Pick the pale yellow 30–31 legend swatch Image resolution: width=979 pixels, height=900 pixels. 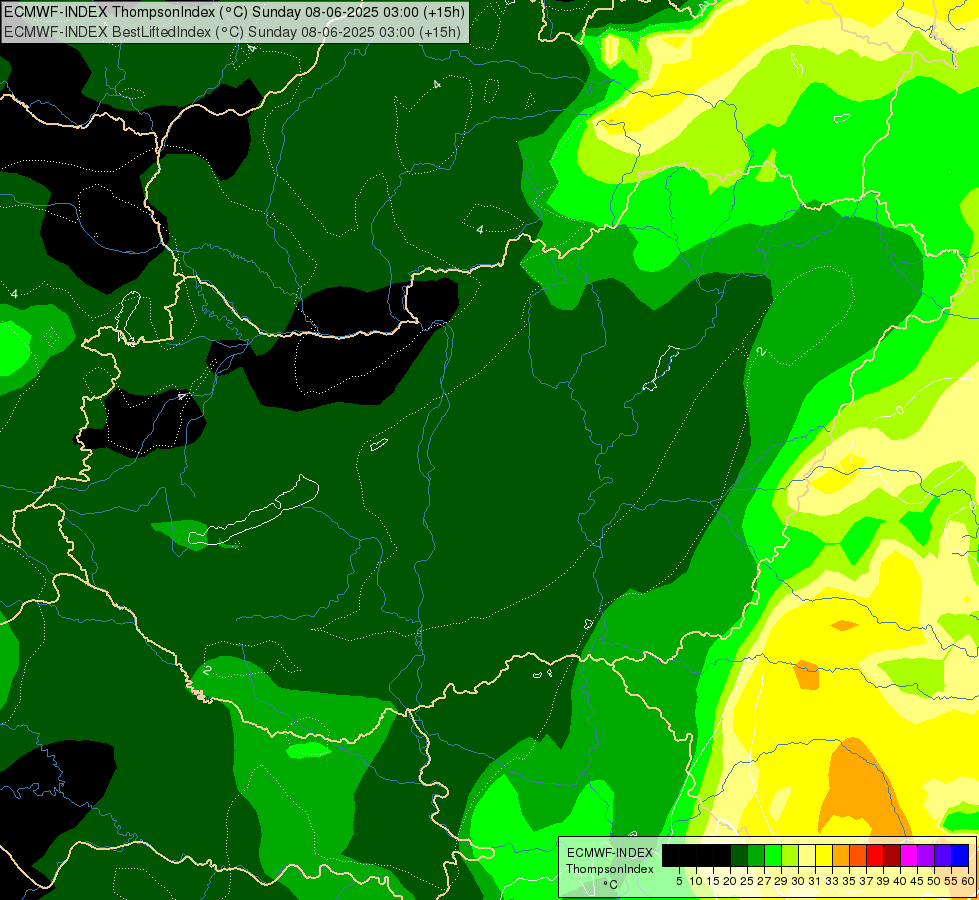807,856
